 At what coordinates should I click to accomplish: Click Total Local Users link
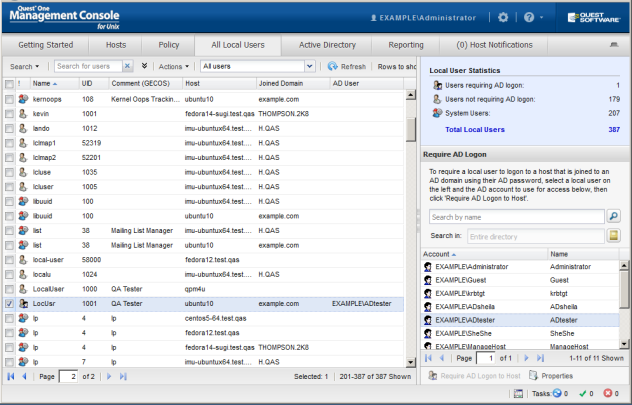[475, 129]
